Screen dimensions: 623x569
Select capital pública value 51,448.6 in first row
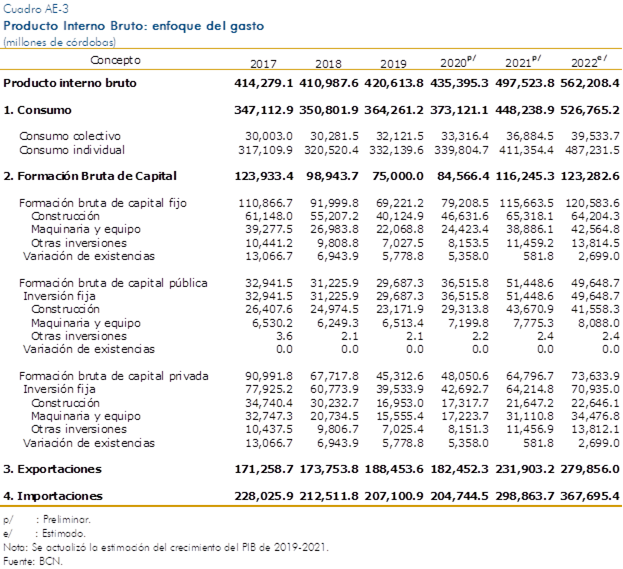[530, 283]
